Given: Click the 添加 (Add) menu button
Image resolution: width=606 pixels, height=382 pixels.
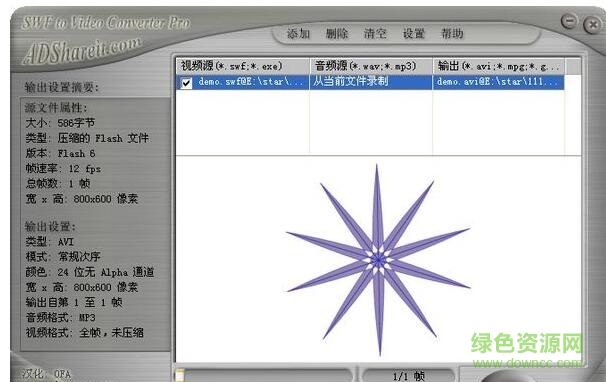Looking at the screenshot, I should coord(298,34).
